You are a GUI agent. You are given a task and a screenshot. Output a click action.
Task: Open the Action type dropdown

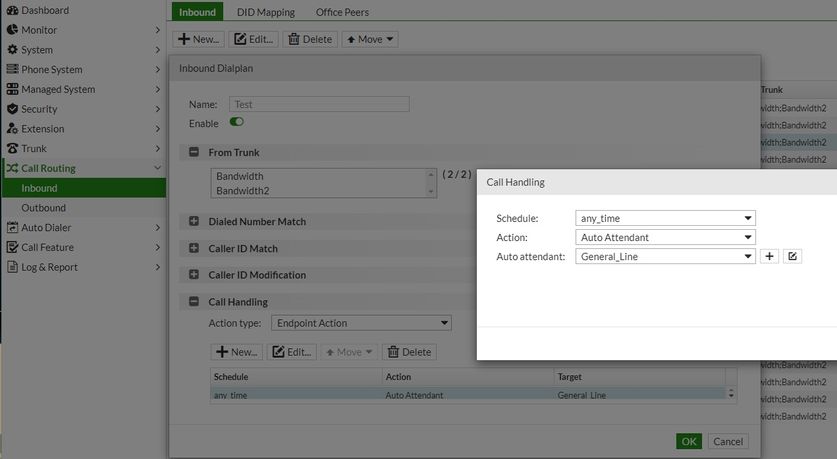coord(361,323)
